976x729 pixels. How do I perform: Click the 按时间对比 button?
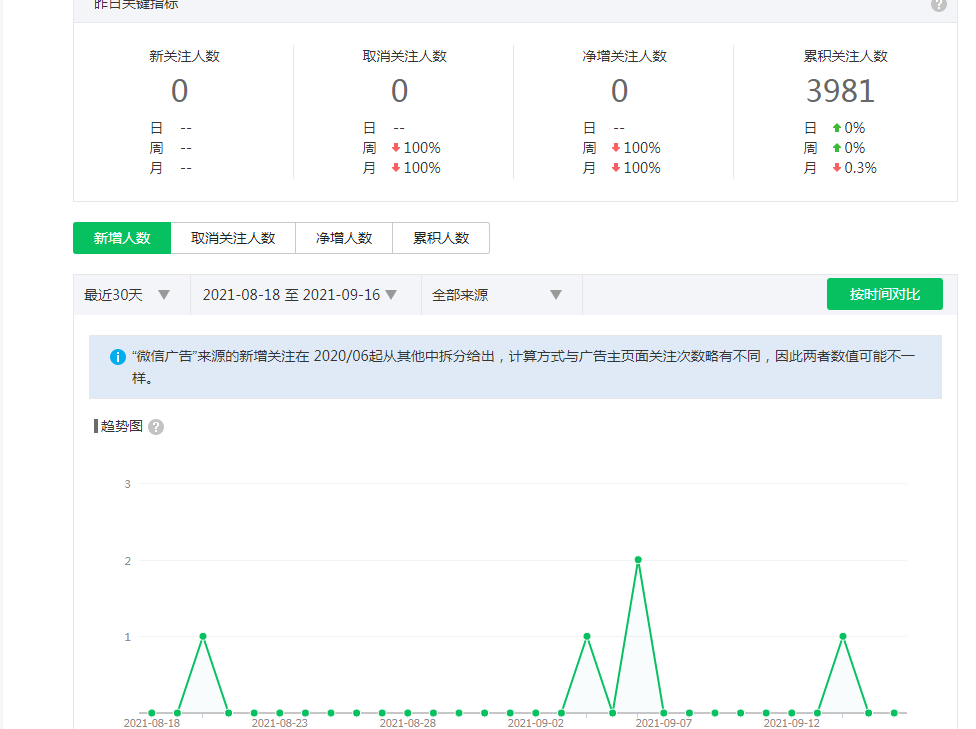coord(884,294)
